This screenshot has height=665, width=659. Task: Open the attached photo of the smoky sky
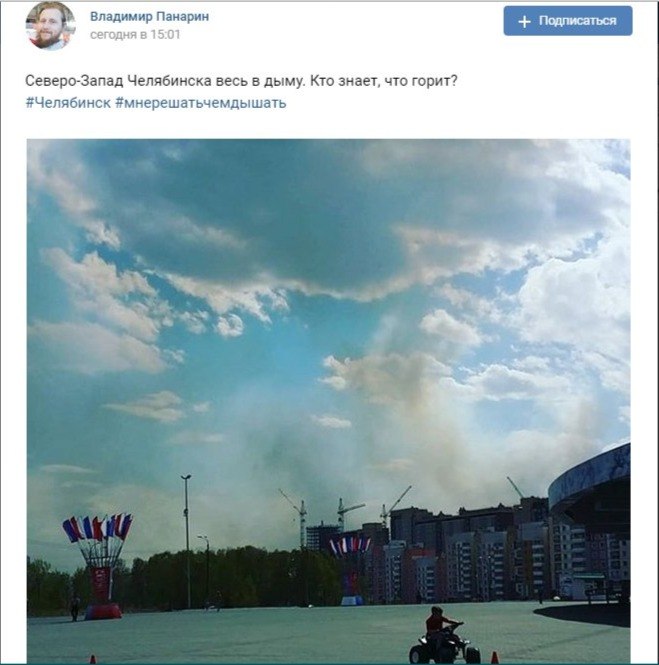point(328,401)
